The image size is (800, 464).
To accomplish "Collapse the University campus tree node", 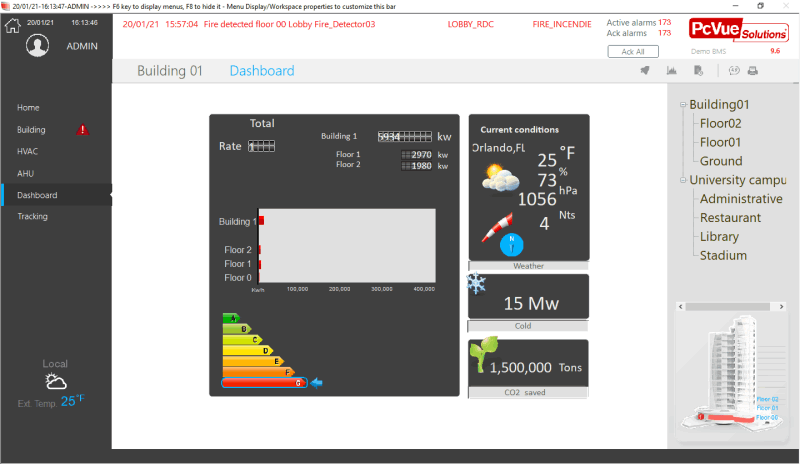I will point(682,181).
